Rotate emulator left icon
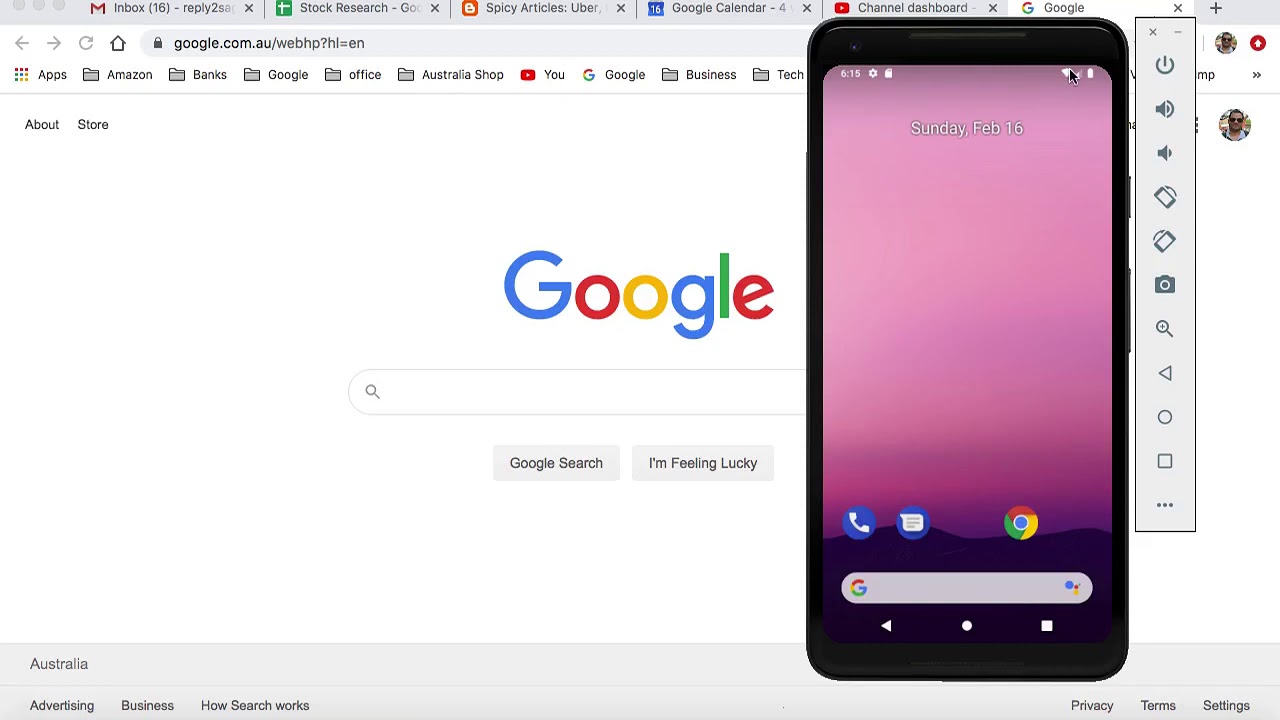Image resolution: width=1280 pixels, height=720 pixels. 1165,197
